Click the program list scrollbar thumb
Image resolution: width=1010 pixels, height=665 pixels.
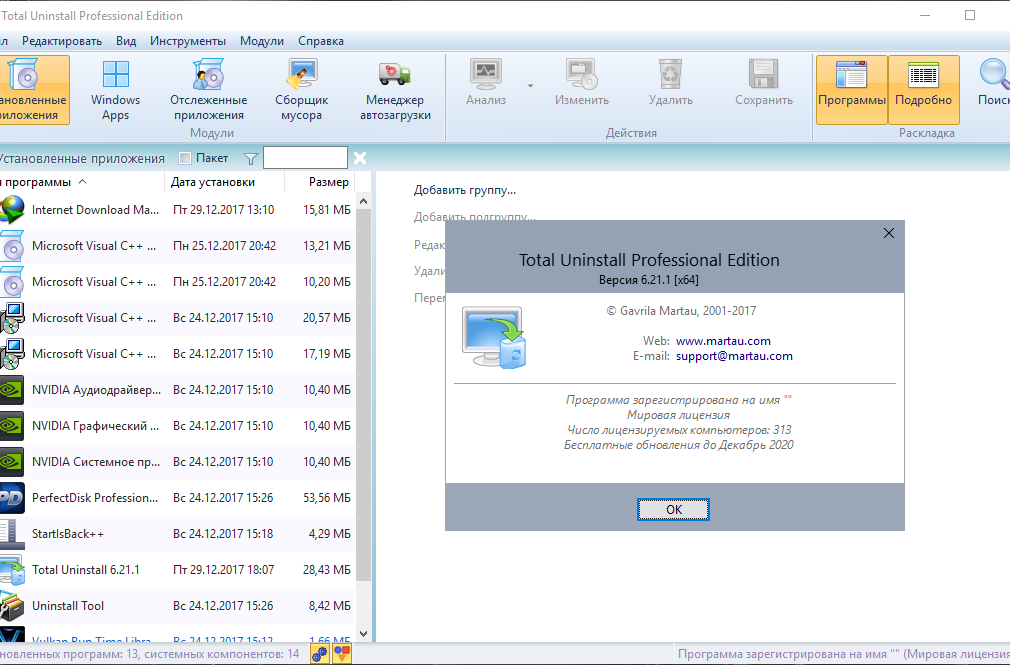(x=363, y=394)
